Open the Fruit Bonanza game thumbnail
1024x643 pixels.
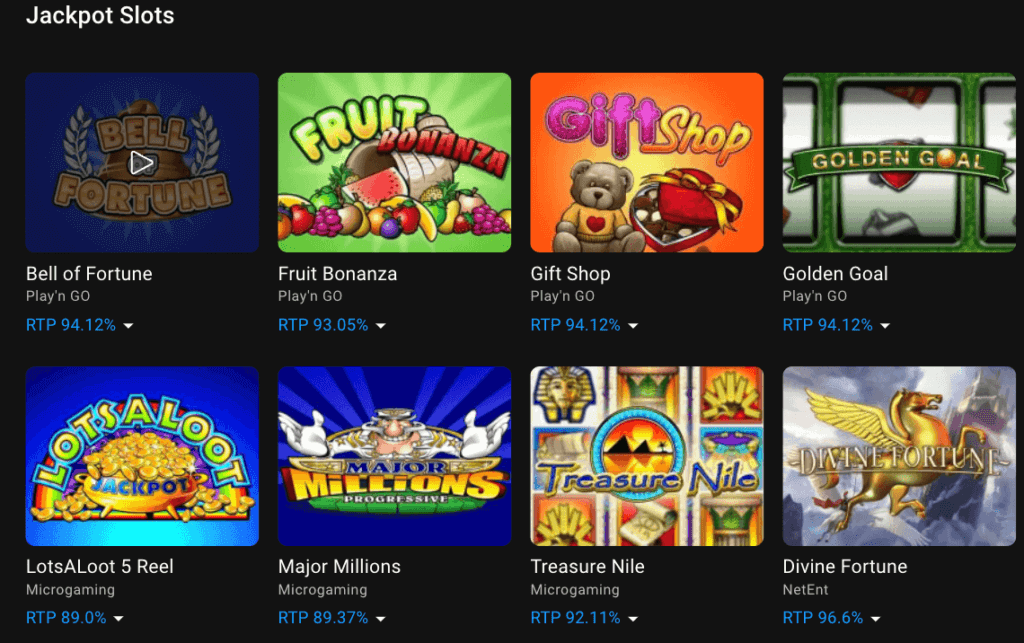tap(394, 161)
